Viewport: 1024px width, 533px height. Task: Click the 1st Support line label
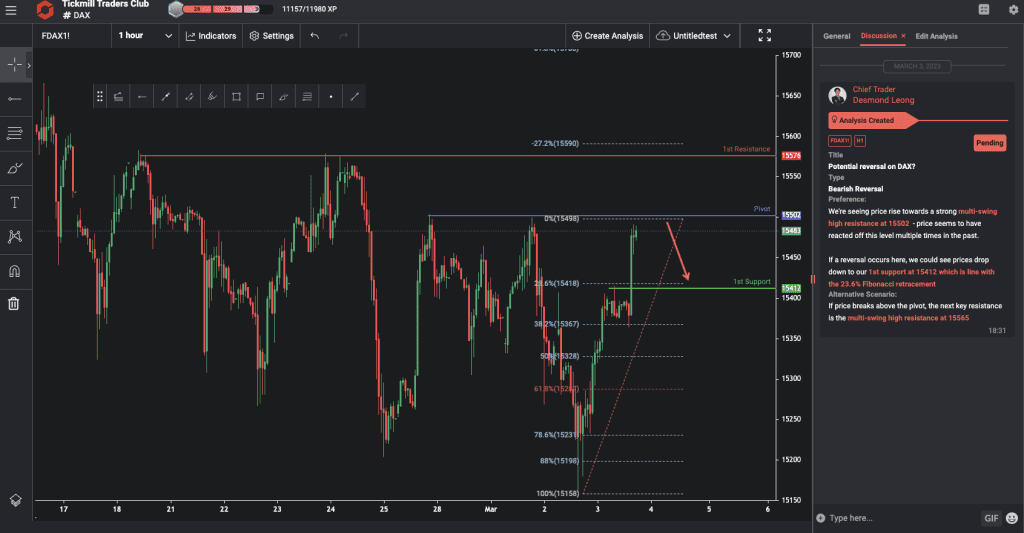[x=752, y=282]
